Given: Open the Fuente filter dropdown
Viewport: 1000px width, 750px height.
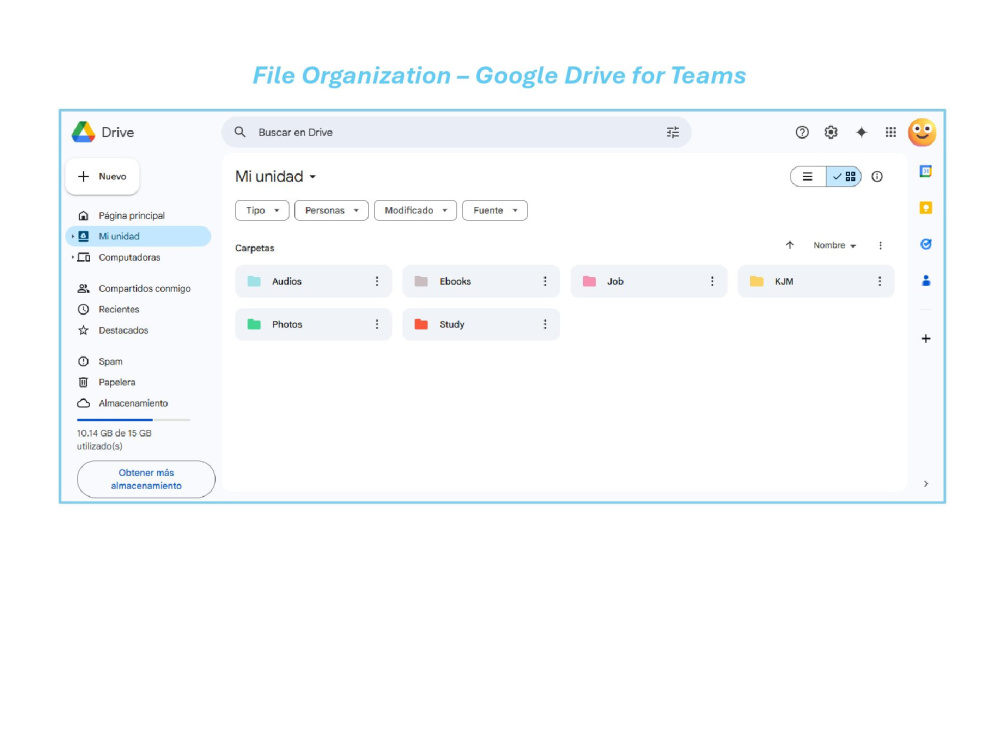Looking at the screenshot, I should 495,210.
